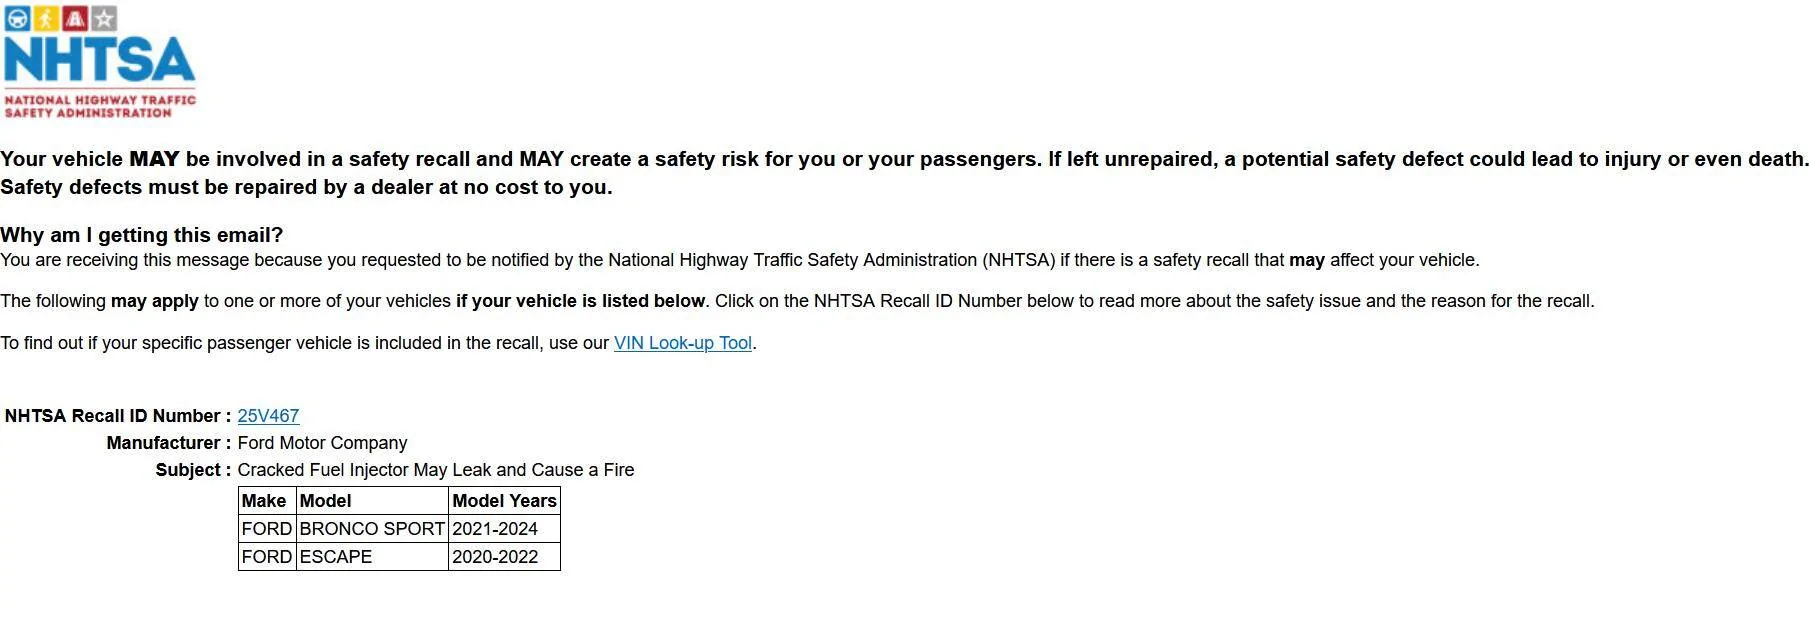Click the red National Highway Traffic Safety Administration tagline
The height and width of the screenshot is (619, 1809).
99,106
